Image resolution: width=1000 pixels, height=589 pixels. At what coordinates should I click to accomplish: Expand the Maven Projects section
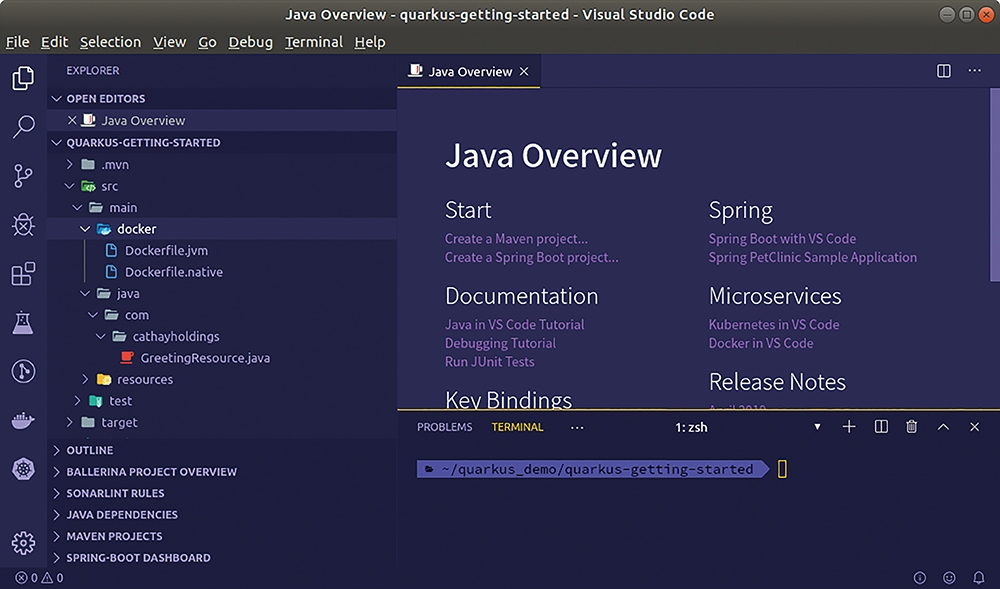pos(56,536)
